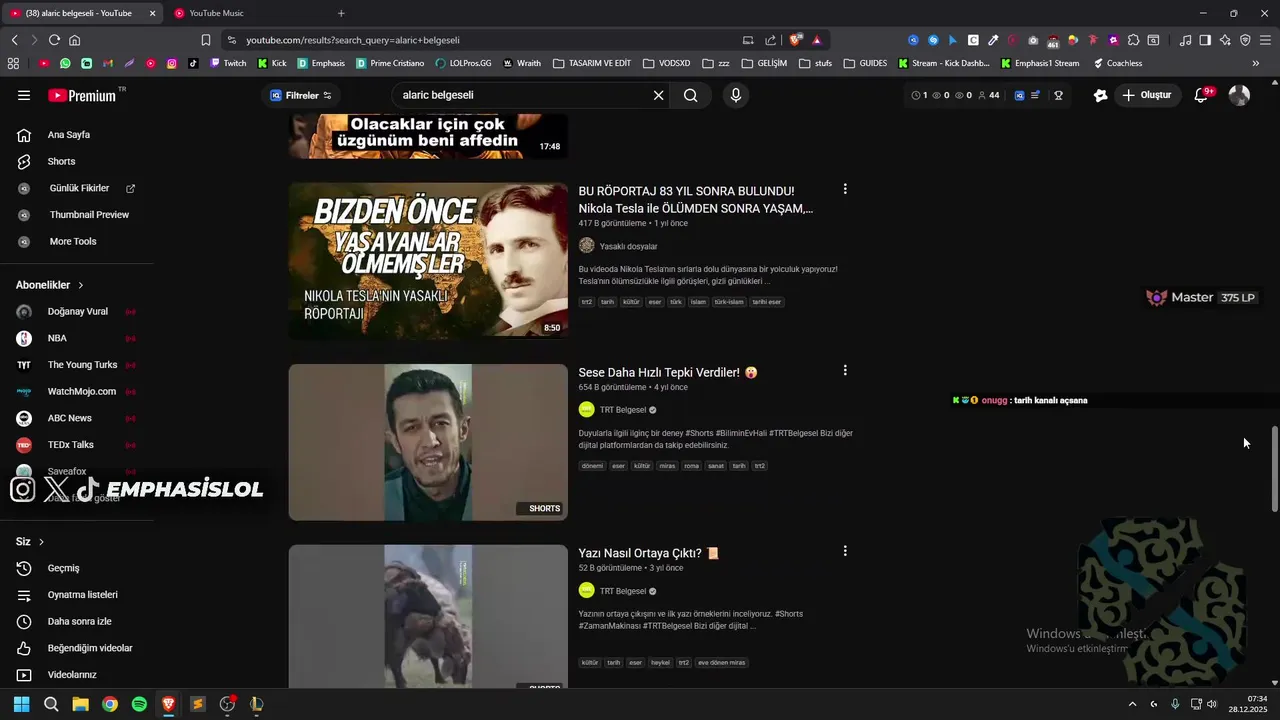Open the browser main menu
This screenshot has width=1280, height=720.
1265,40
